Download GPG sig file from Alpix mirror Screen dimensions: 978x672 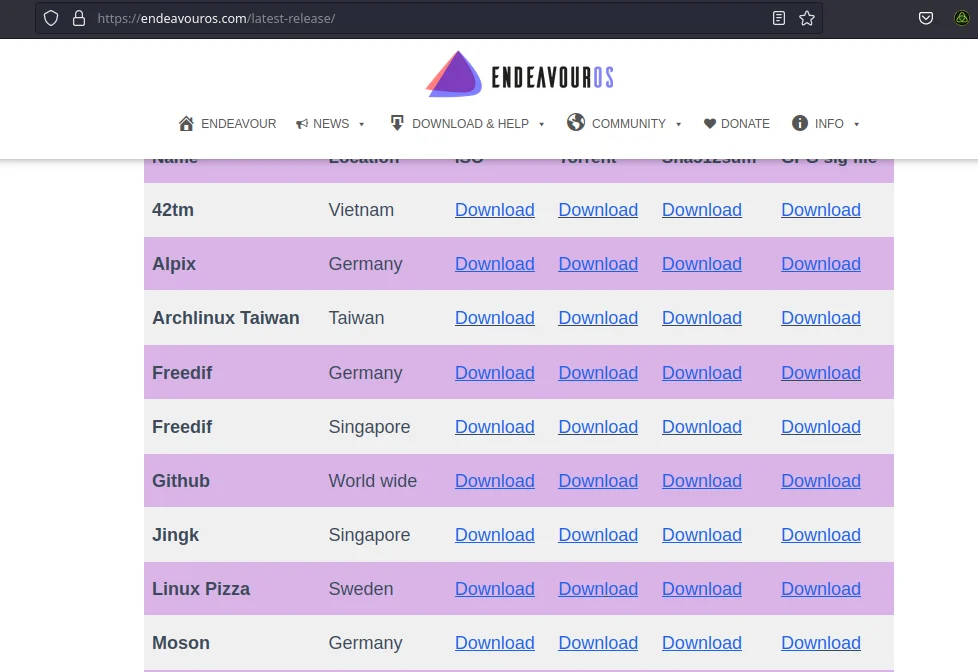click(821, 263)
